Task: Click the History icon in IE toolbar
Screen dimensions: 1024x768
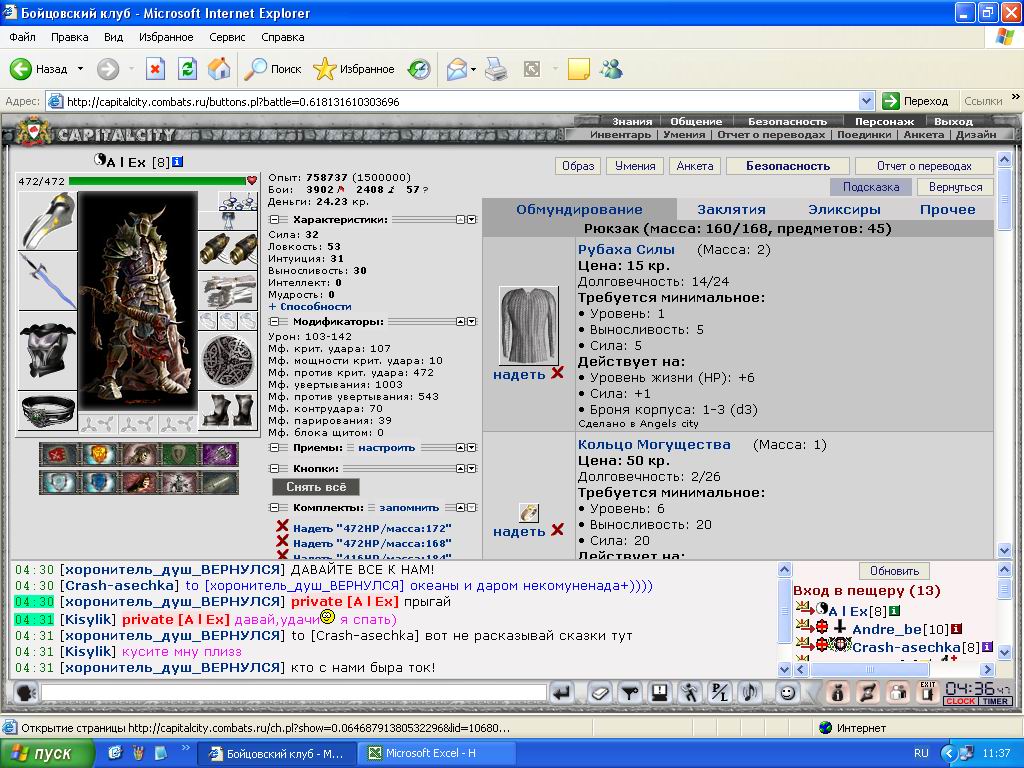Action: click(x=419, y=69)
